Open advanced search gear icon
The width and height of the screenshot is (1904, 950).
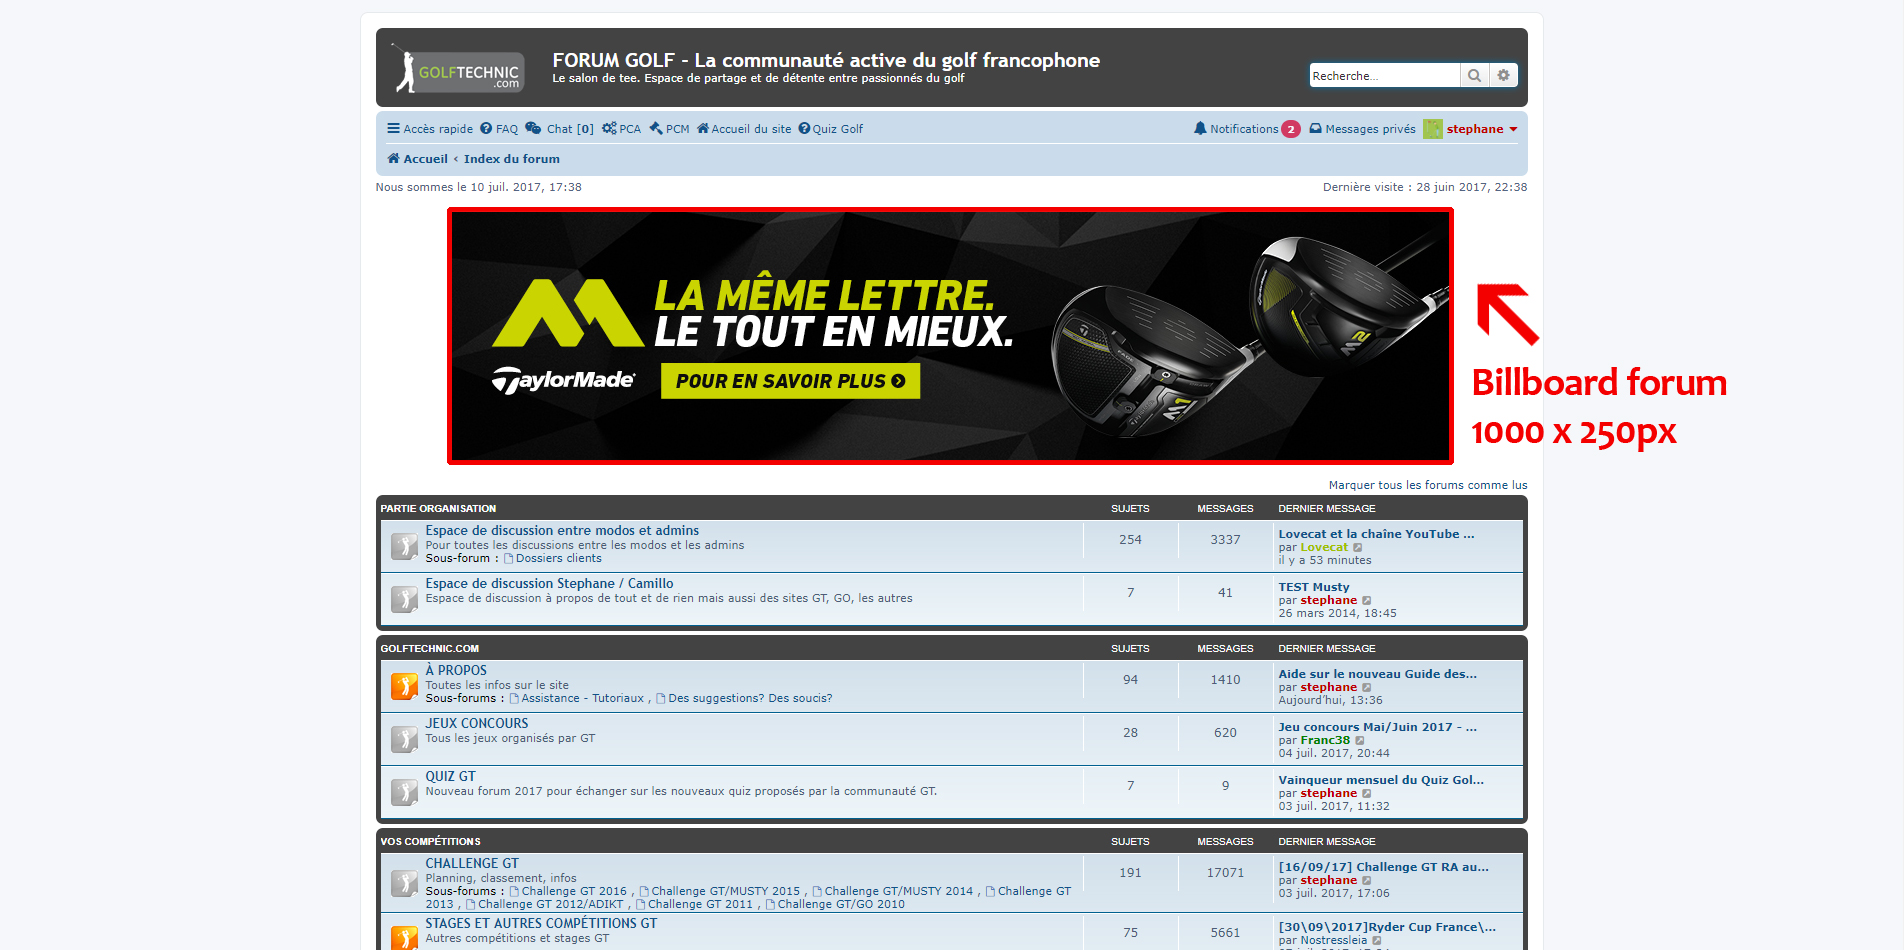(1503, 76)
